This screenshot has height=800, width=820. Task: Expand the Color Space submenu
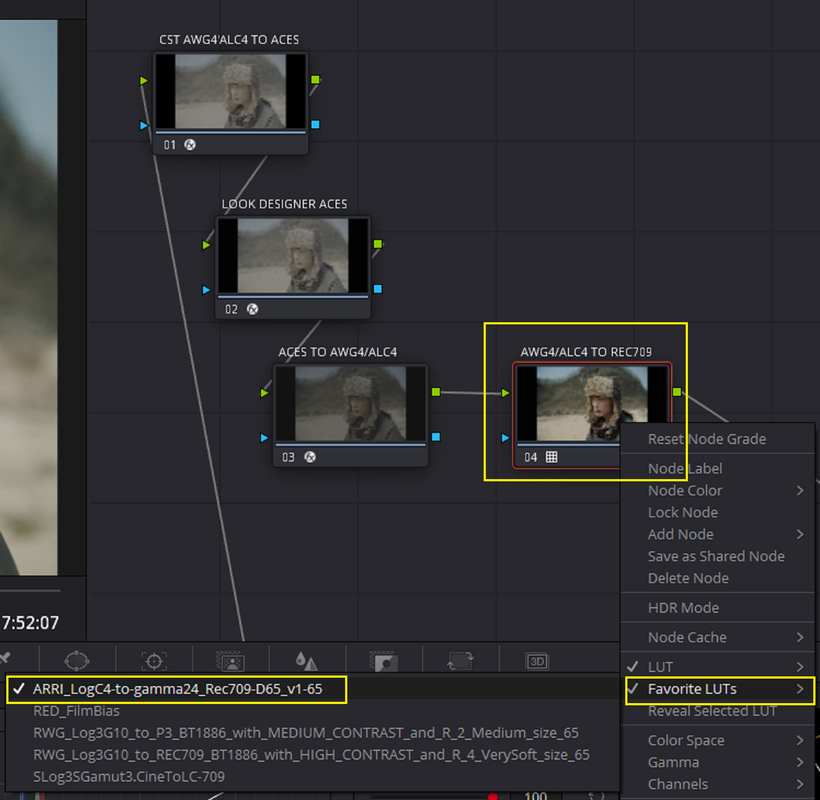[x=718, y=740]
